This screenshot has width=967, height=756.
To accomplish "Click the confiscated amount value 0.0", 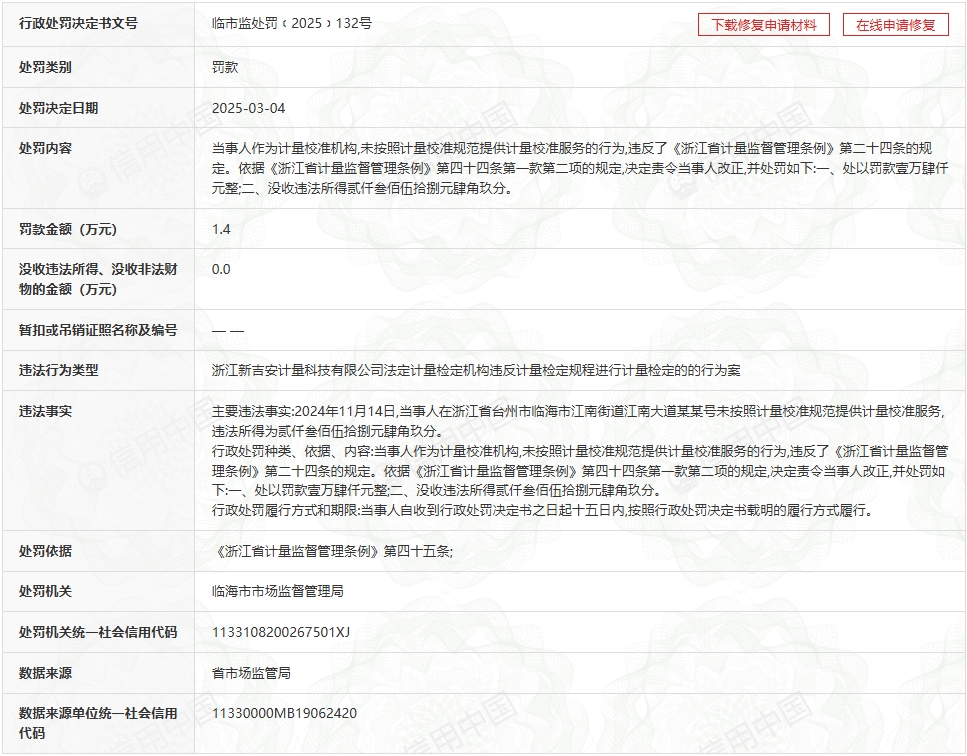I will tap(221, 269).
